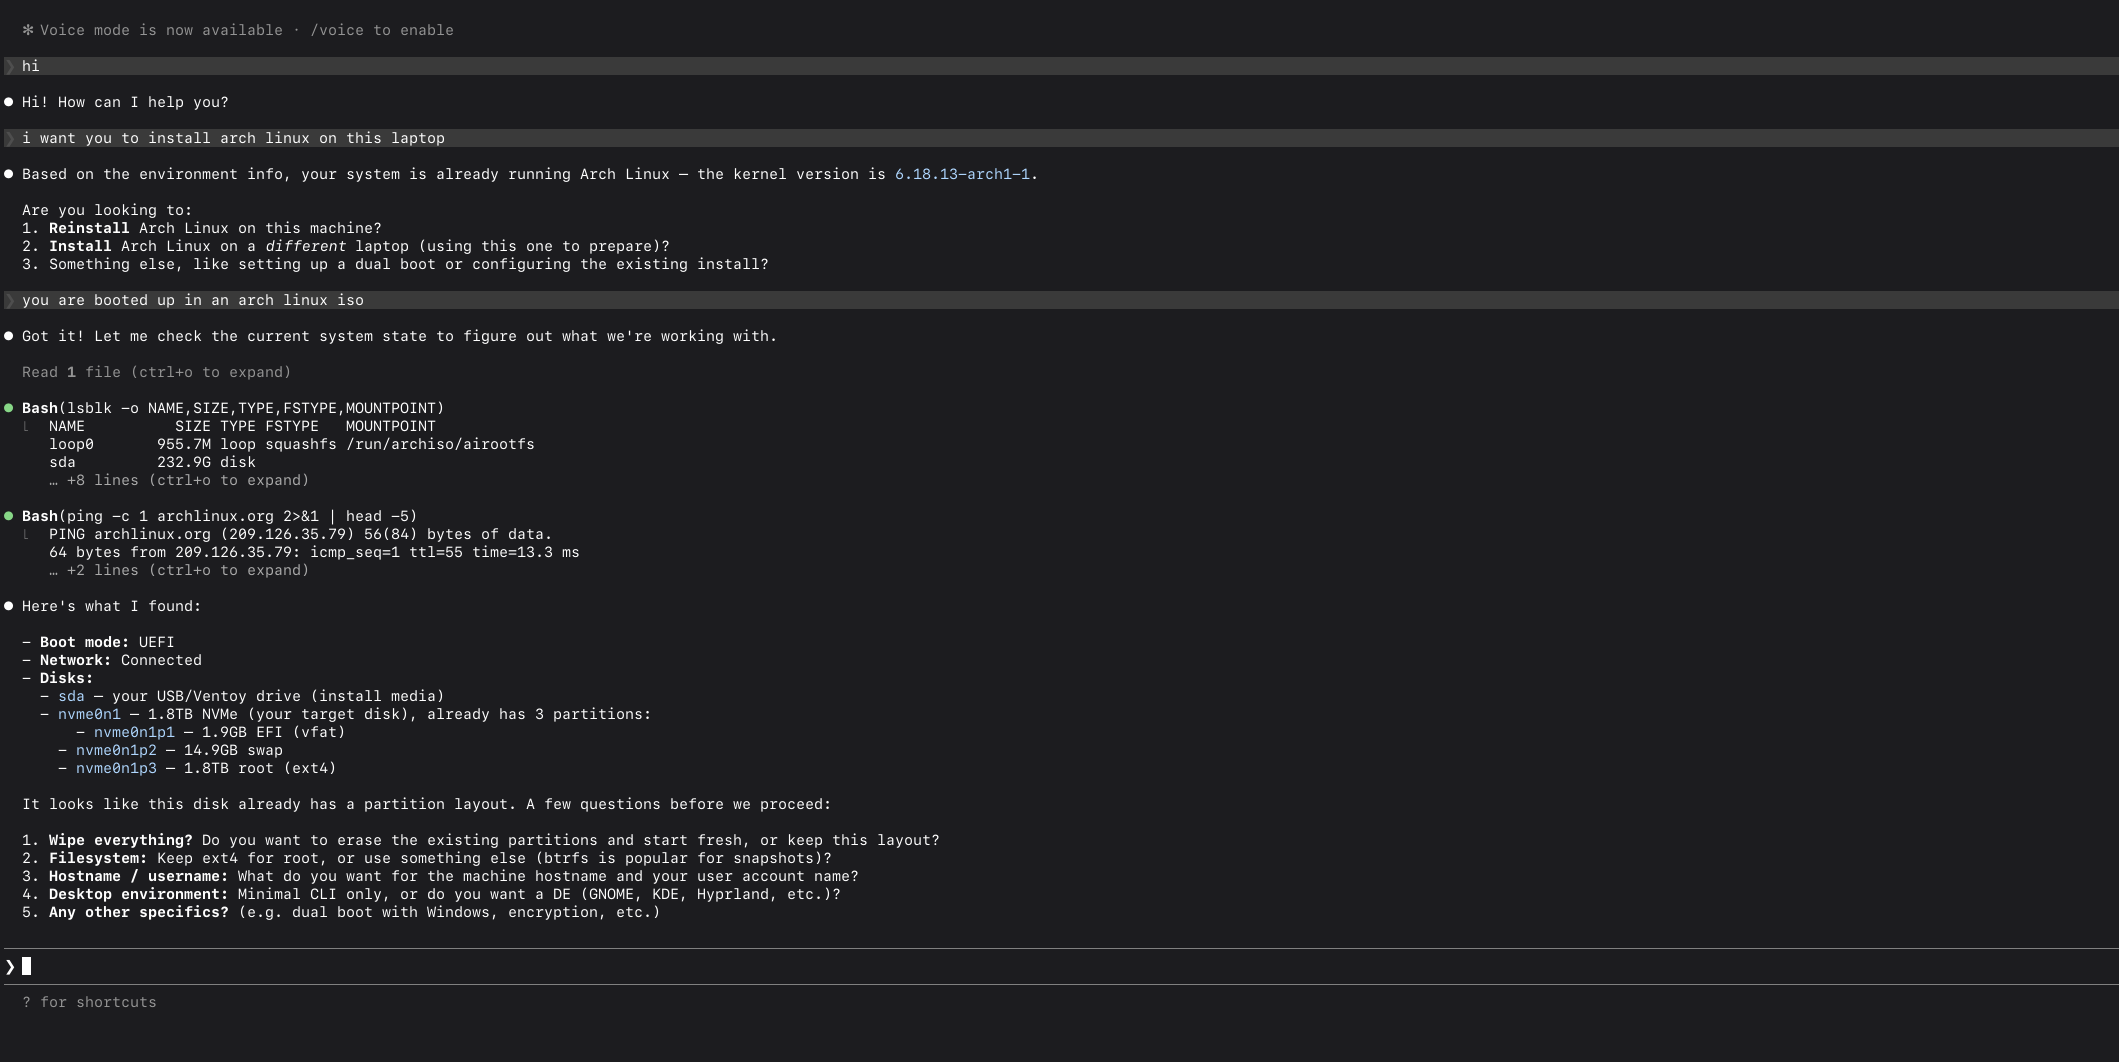Screen dimensions: 2119x1062
Task: Click the "Filesystem:" question
Action: [427, 858]
